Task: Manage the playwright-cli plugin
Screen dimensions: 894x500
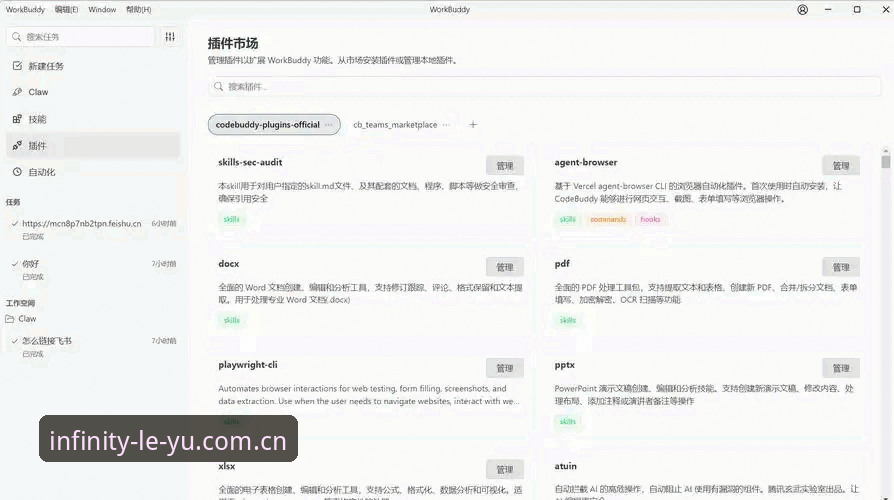Action: [505, 368]
